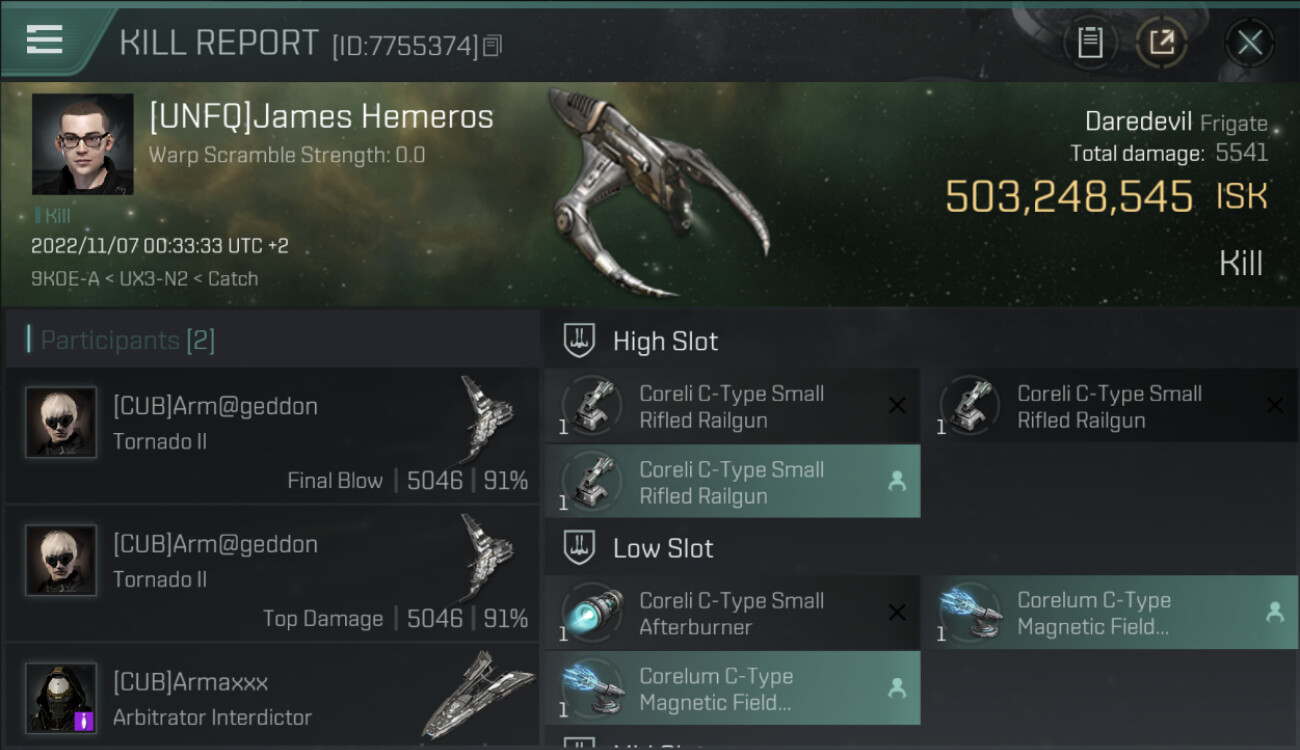Click the share export icon
The height and width of the screenshot is (750, 1300).
click(1162, 42)
